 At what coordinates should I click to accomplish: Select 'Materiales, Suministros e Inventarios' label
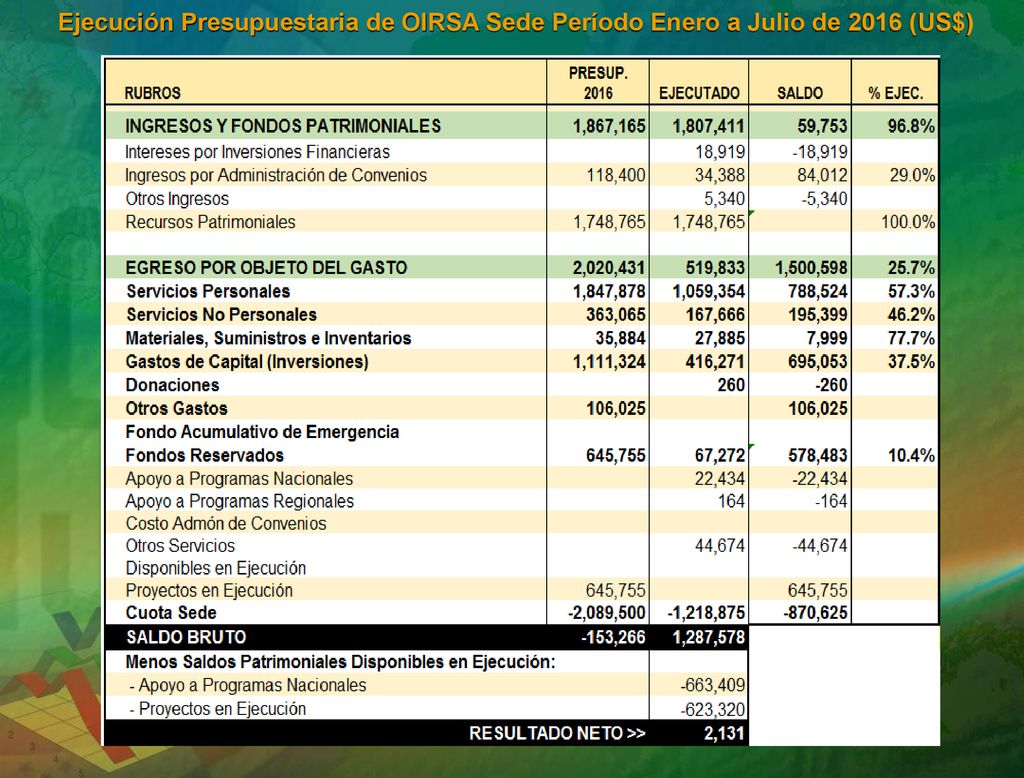[268, 338]
